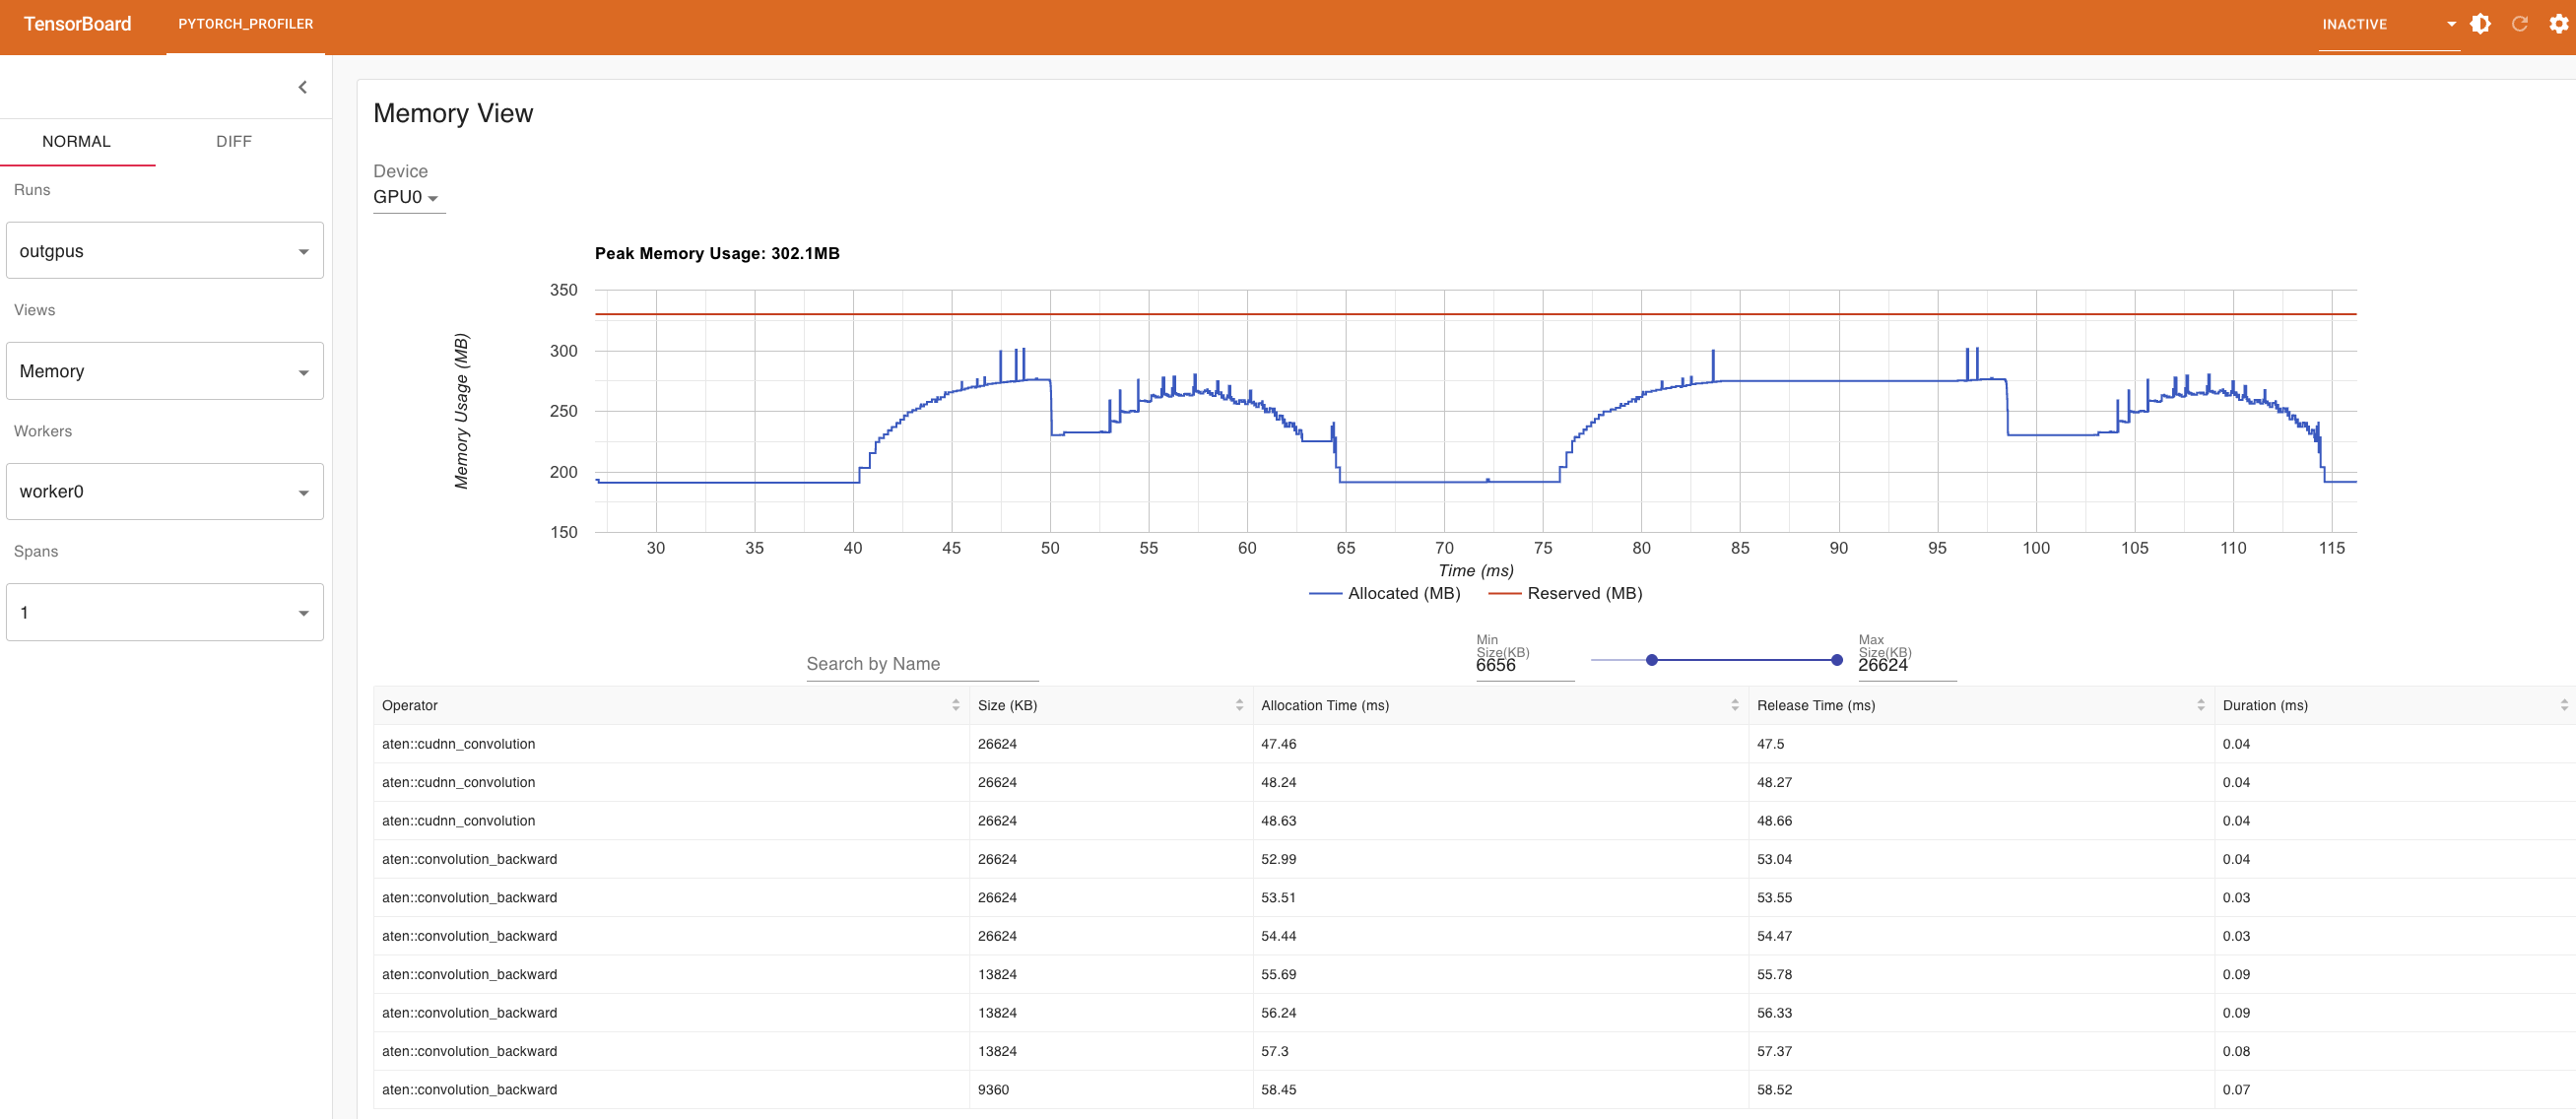Select the convolution_backward row allocated at 57.3
This screenshot has width=2576, height=1119.
1474,1051
